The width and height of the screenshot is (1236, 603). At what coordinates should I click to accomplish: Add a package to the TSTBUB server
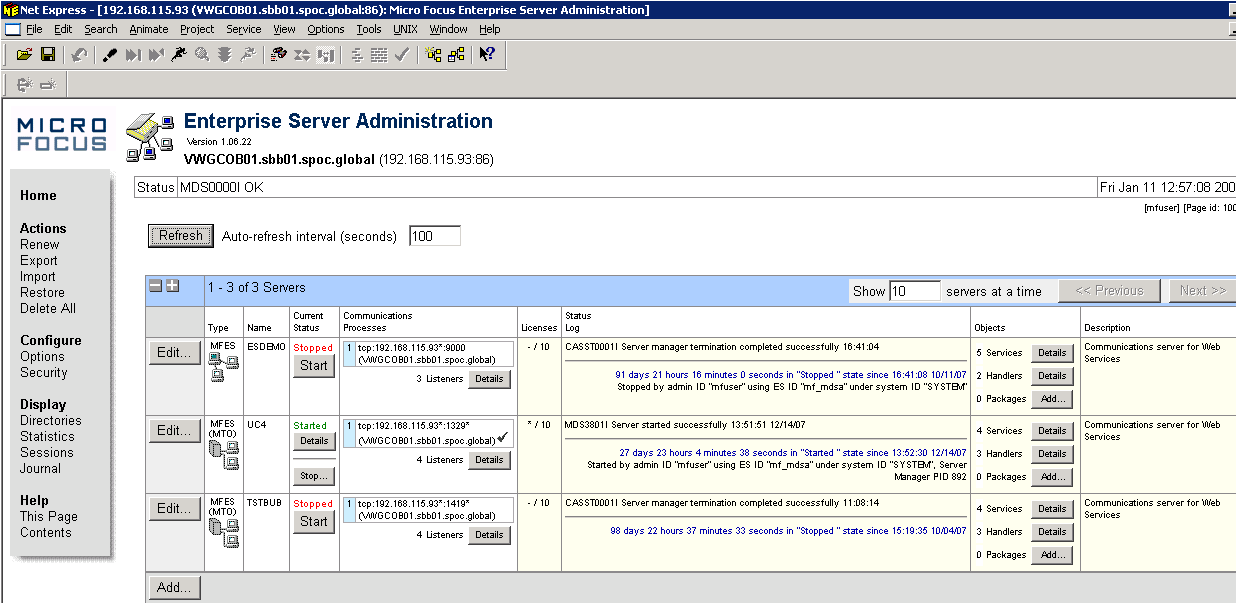1052,555
